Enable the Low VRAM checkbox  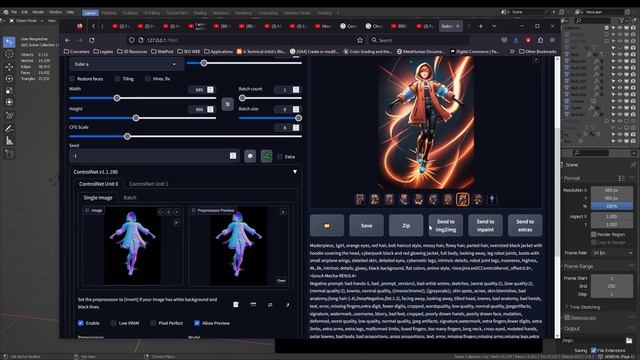[113, 323]
